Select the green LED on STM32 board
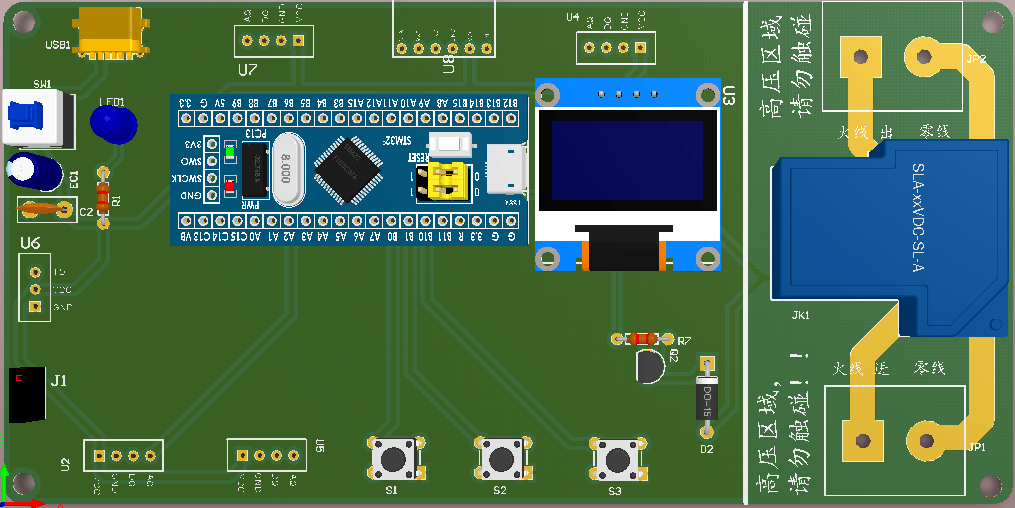Image resolution: width=1015 pixels, height=508 pixels. (x=229, y=153)
